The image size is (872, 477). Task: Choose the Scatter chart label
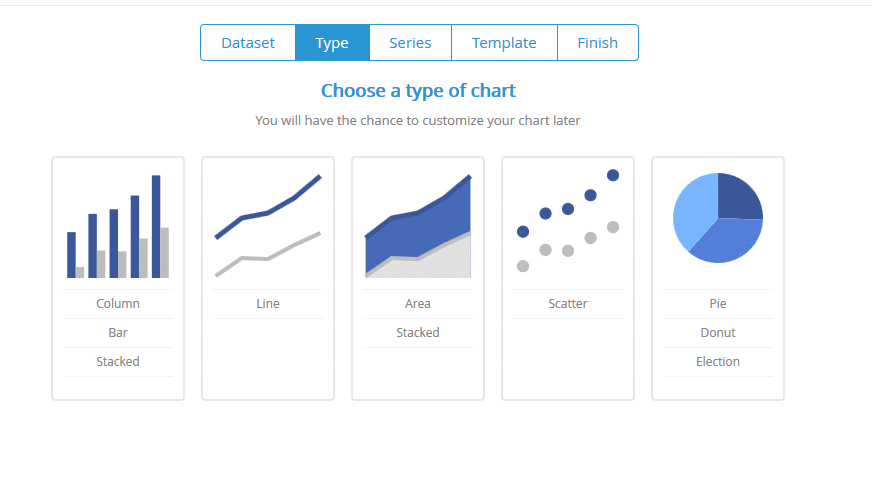pyautogui.click(x=568, y=304)
